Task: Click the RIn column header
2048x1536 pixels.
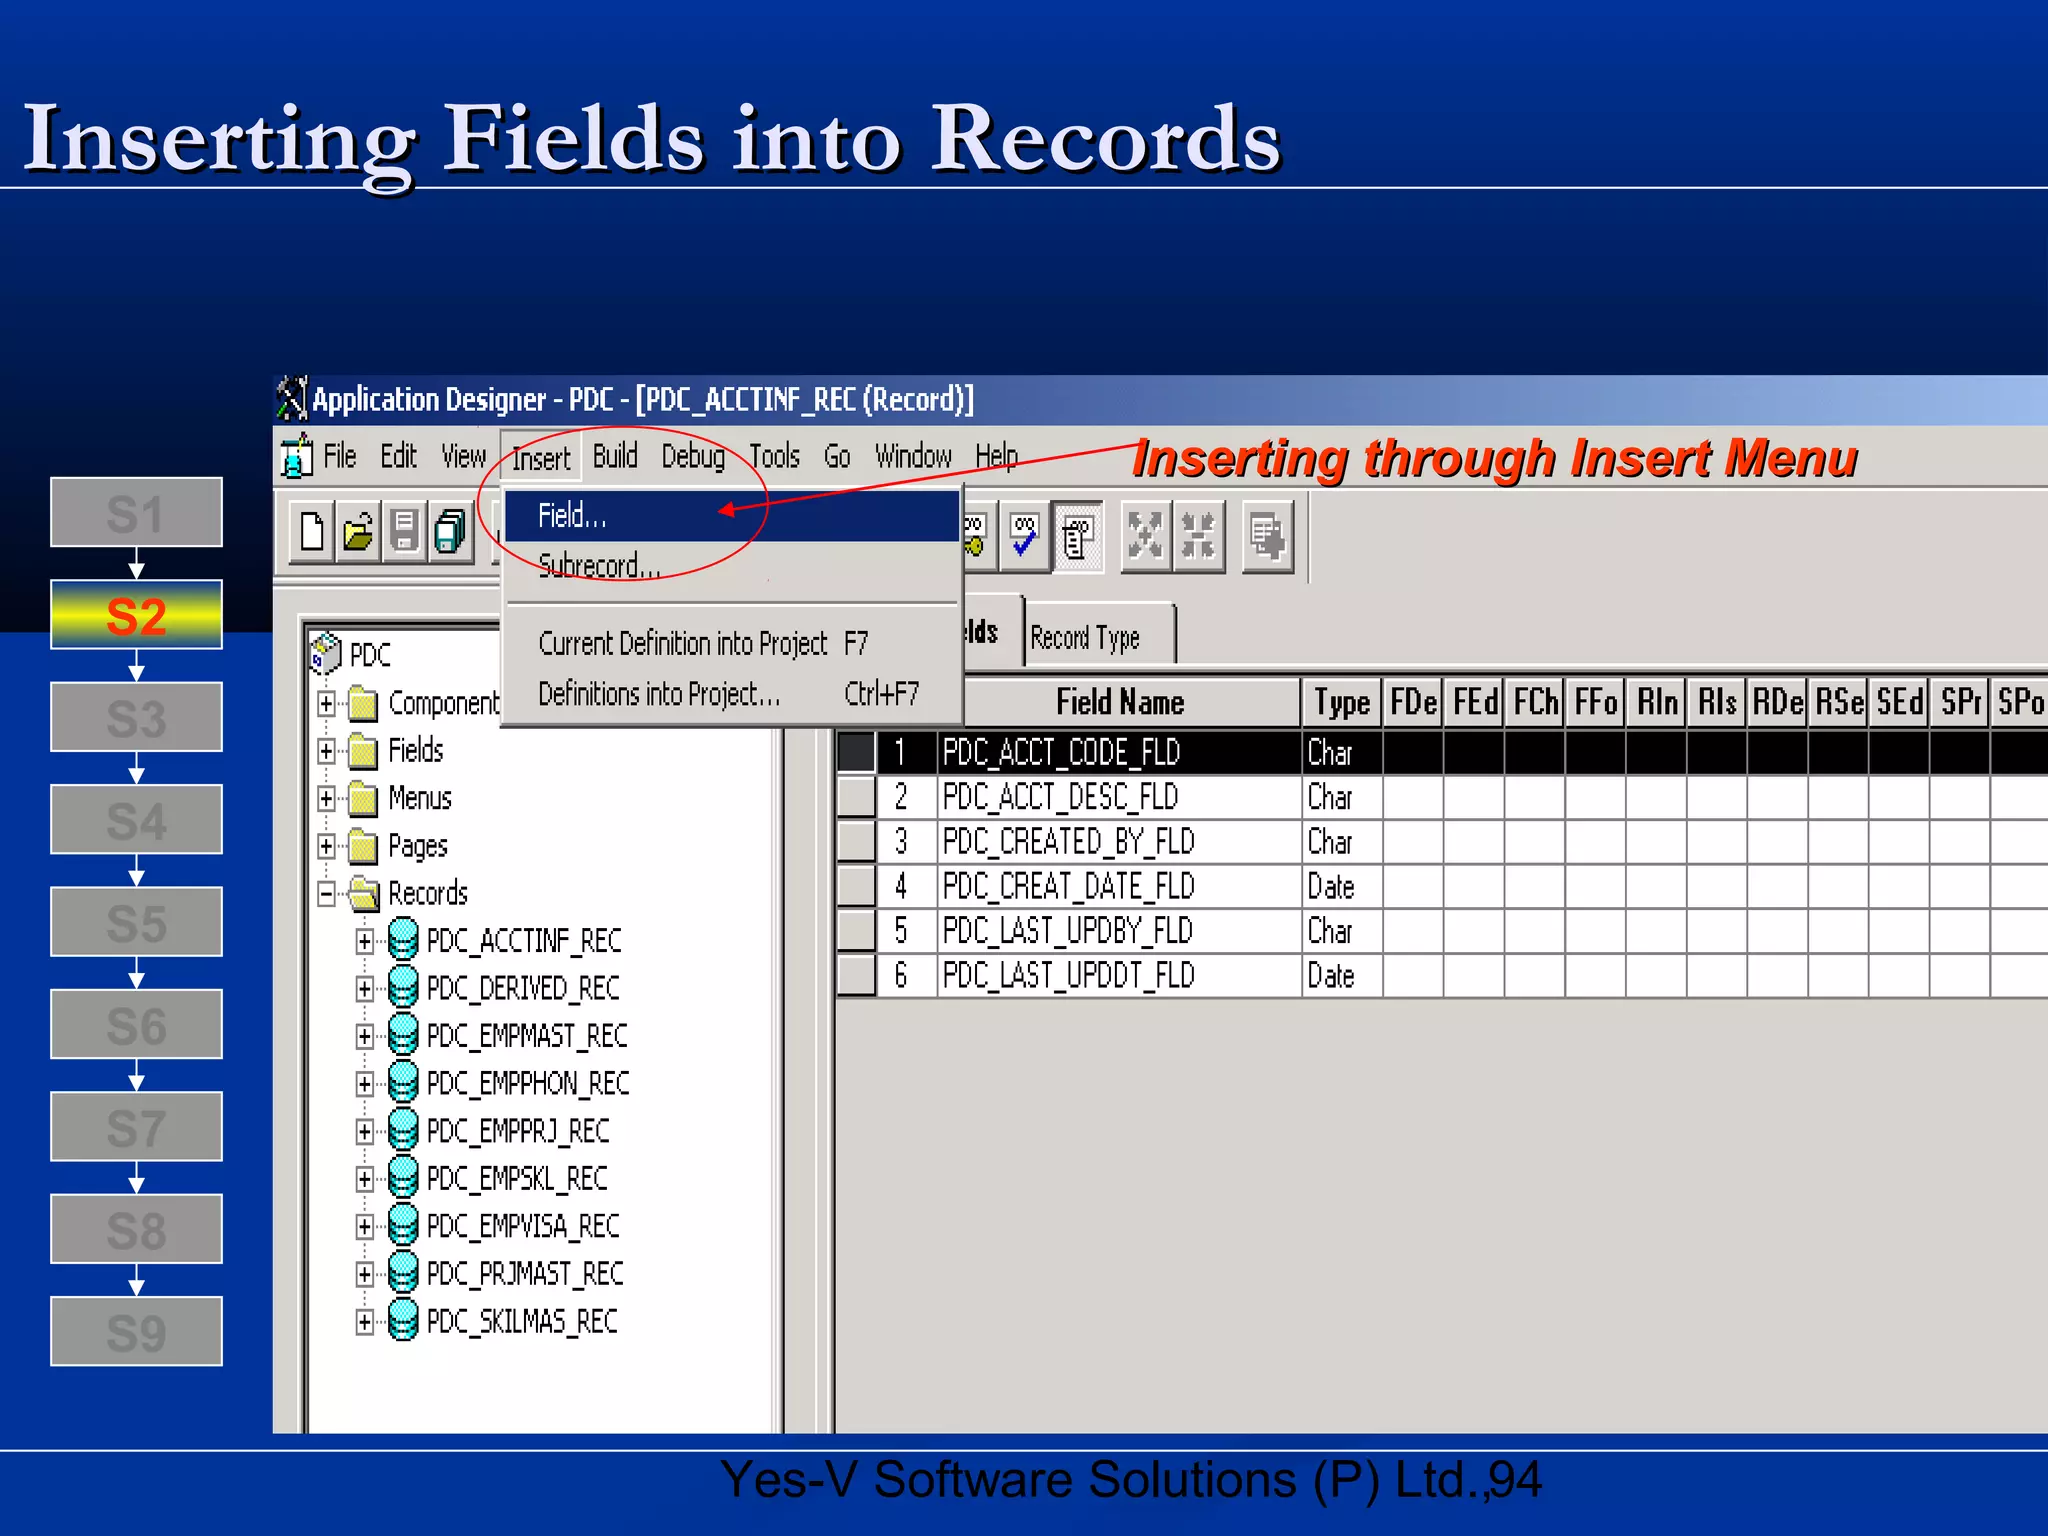Action: click(x=1657, y=702)
